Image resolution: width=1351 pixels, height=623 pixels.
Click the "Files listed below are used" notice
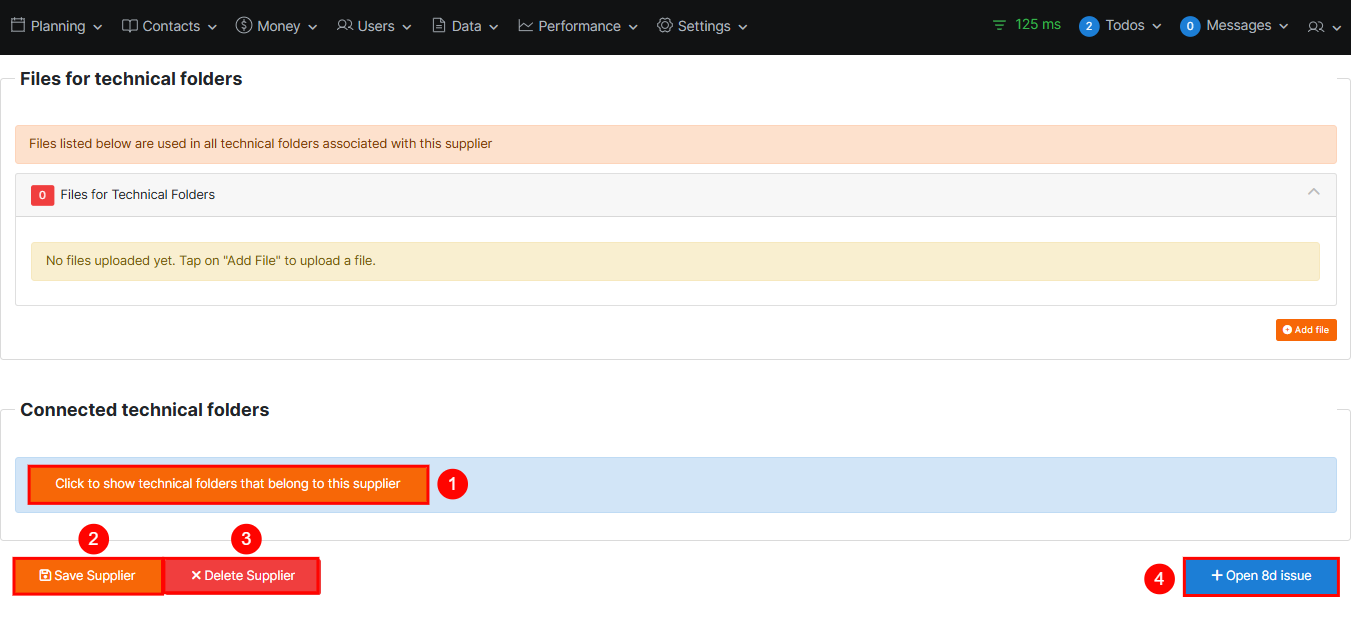tap(676, 144)
